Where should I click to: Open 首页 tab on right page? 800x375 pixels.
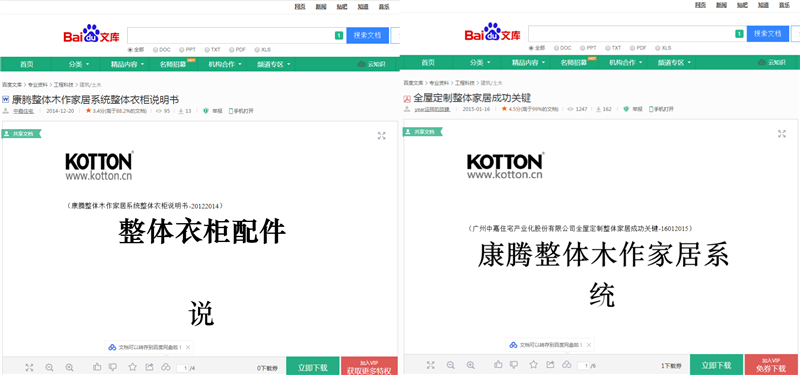point(428,62)
